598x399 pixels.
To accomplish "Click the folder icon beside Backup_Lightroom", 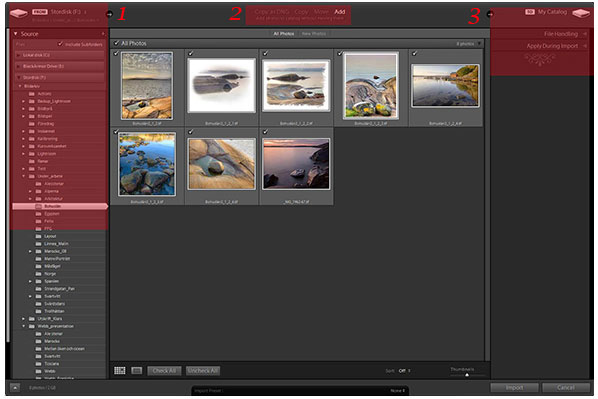I will 32,101.
